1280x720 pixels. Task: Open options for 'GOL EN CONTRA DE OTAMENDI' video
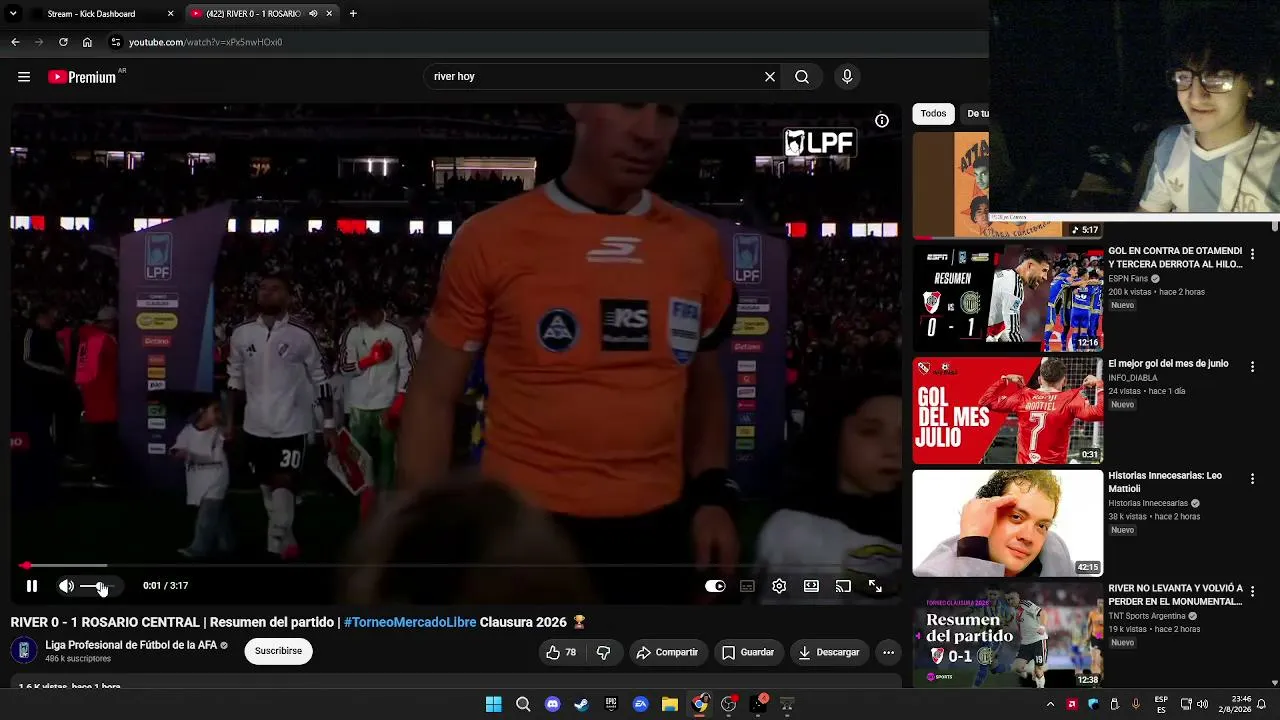(1252, 255)
